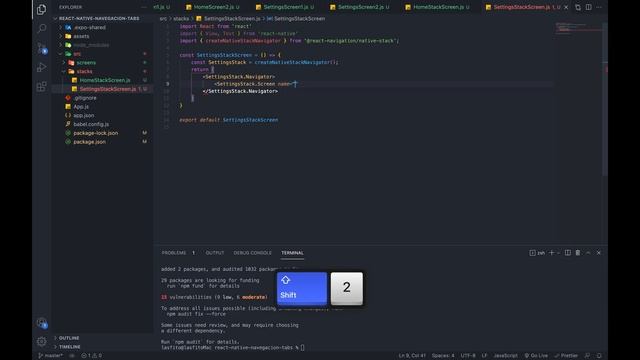The image size is (640, 360).
Task: Open App.js file in explorer
Action: click(x=81, y=107)
